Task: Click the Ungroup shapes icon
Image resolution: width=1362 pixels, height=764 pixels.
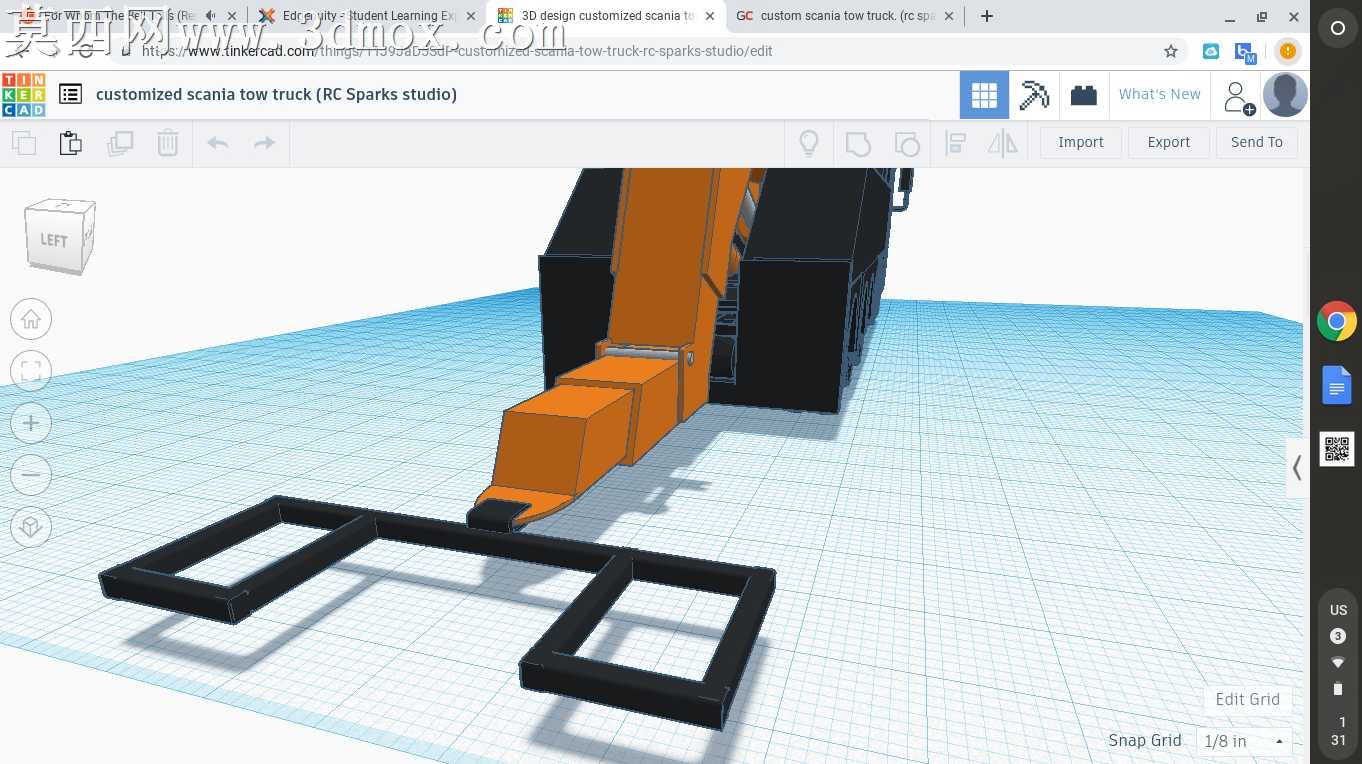Action: 906,143
